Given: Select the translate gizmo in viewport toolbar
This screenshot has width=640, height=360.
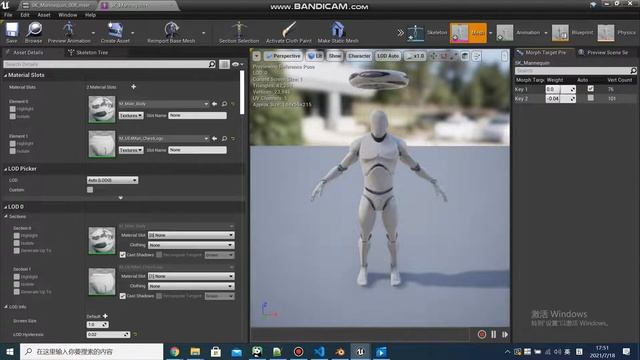Looking at the screenshot, I should 433,56.
